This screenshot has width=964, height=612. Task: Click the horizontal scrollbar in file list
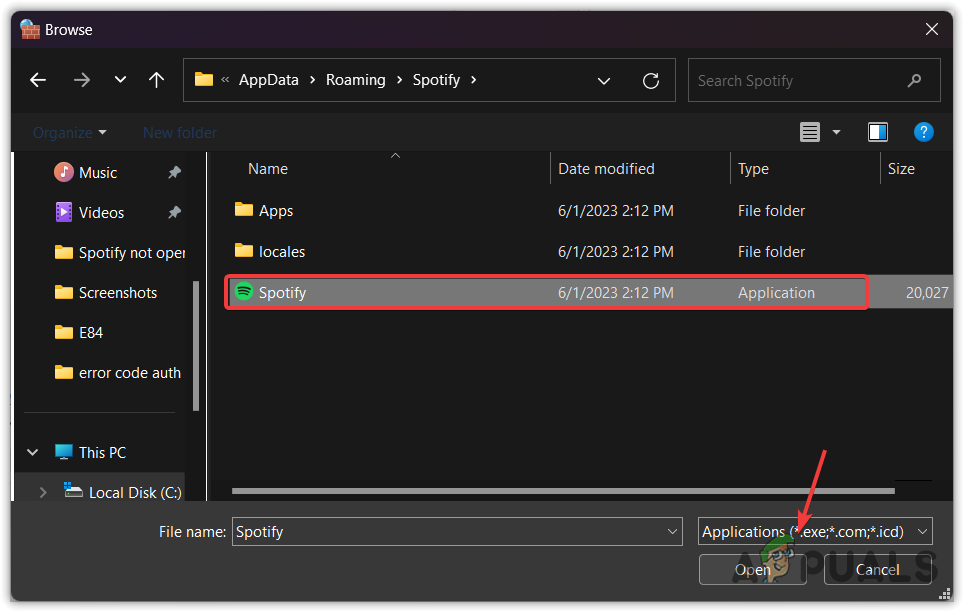point(563,491)
